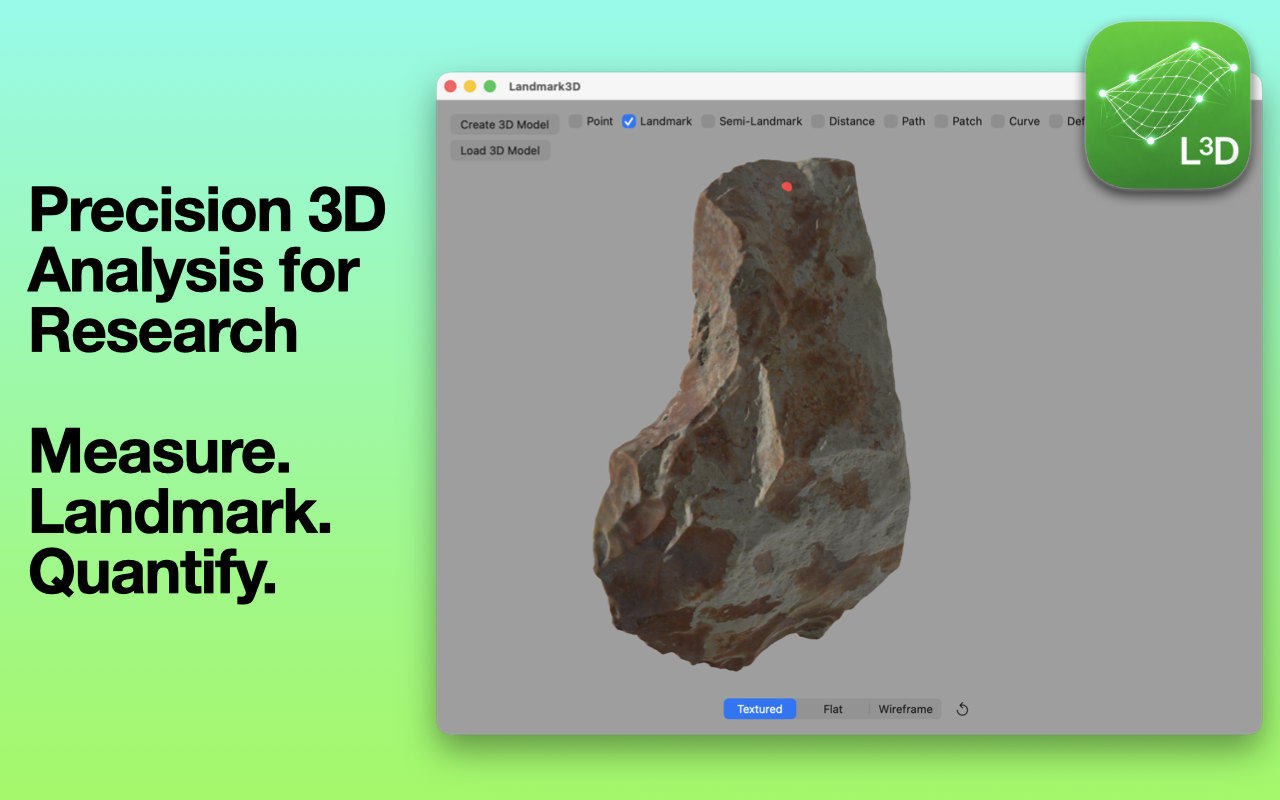
Task: Select the red landmark dot on the model
Action: point(787,186)
